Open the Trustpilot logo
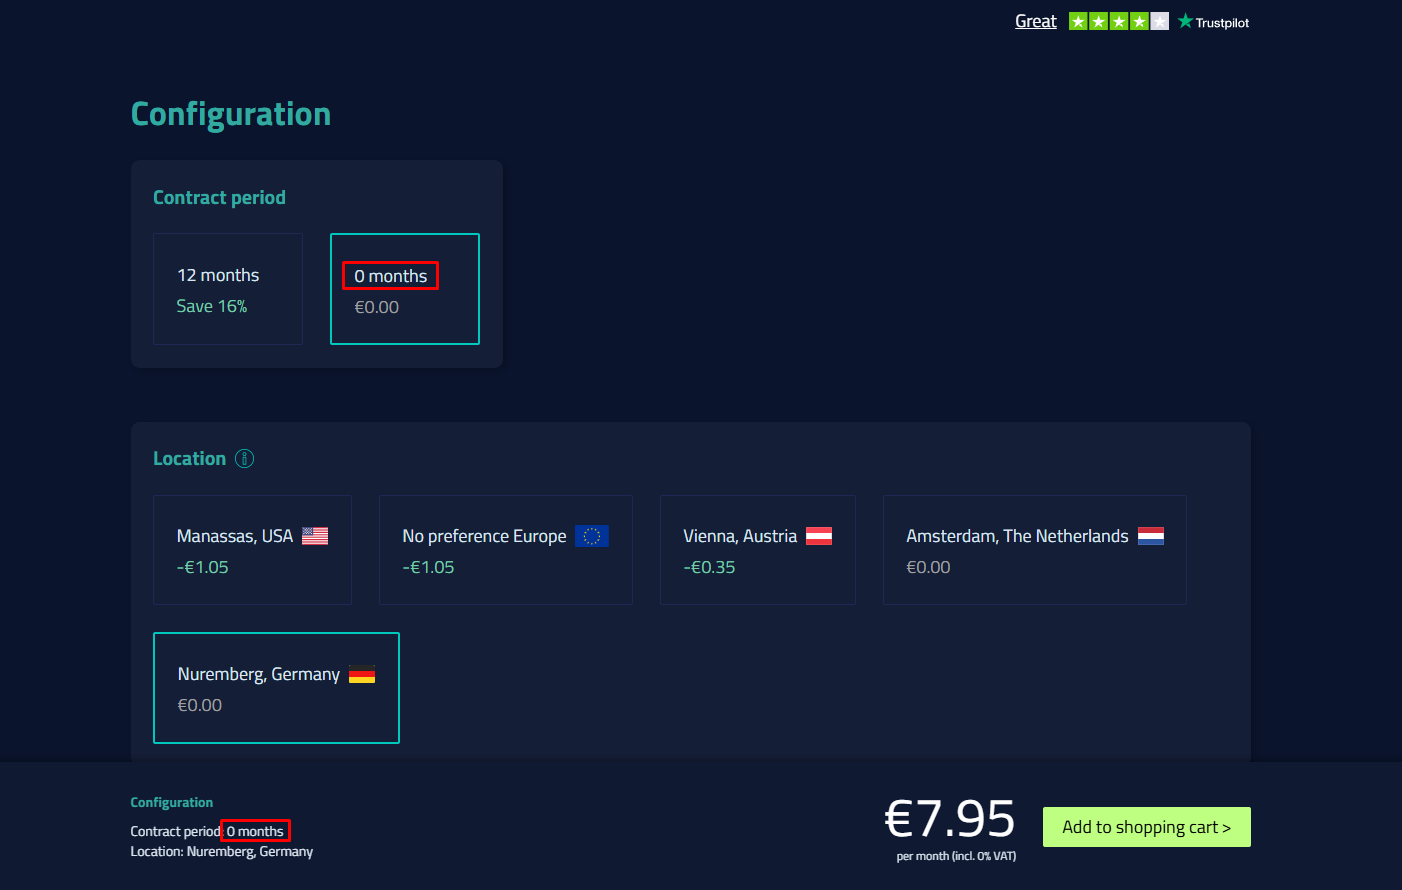The width and height of the screenshot is (1402, 890). pos(1213,22)
